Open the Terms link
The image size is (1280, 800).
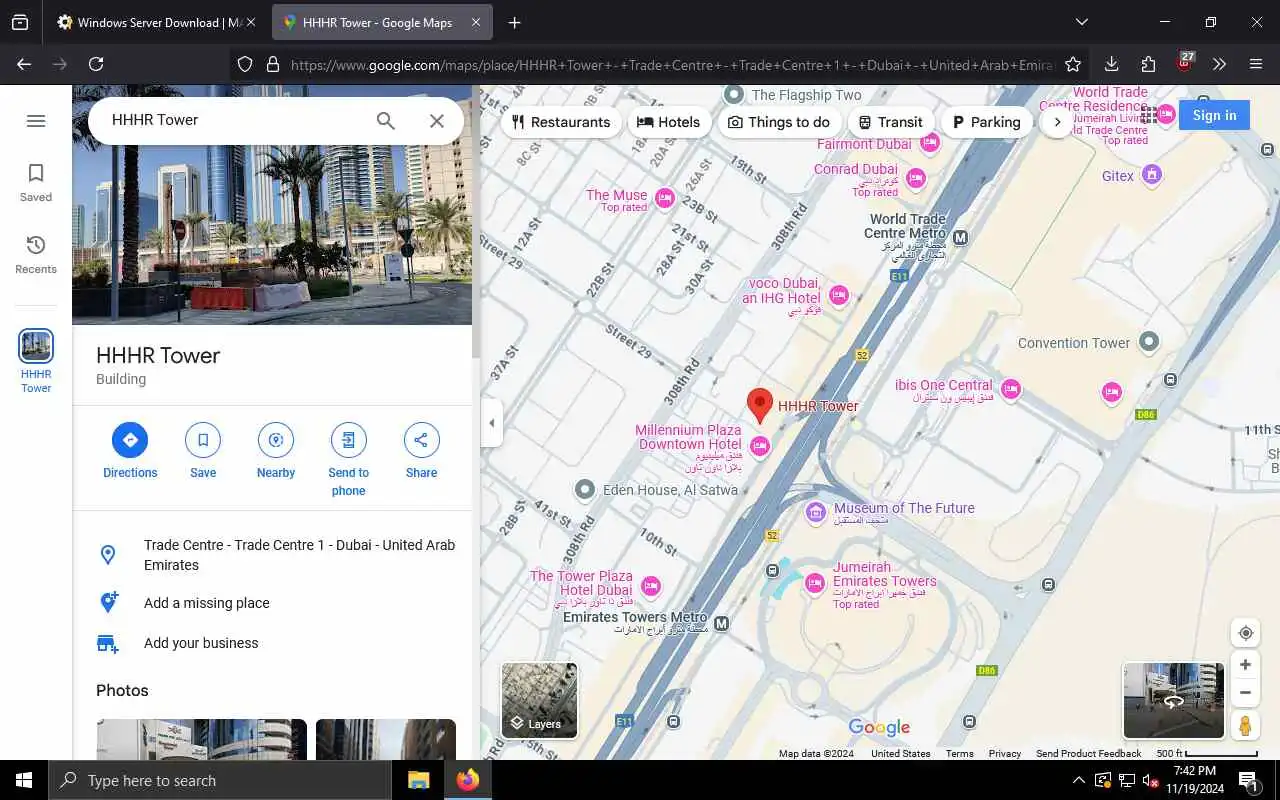point(959,754)
